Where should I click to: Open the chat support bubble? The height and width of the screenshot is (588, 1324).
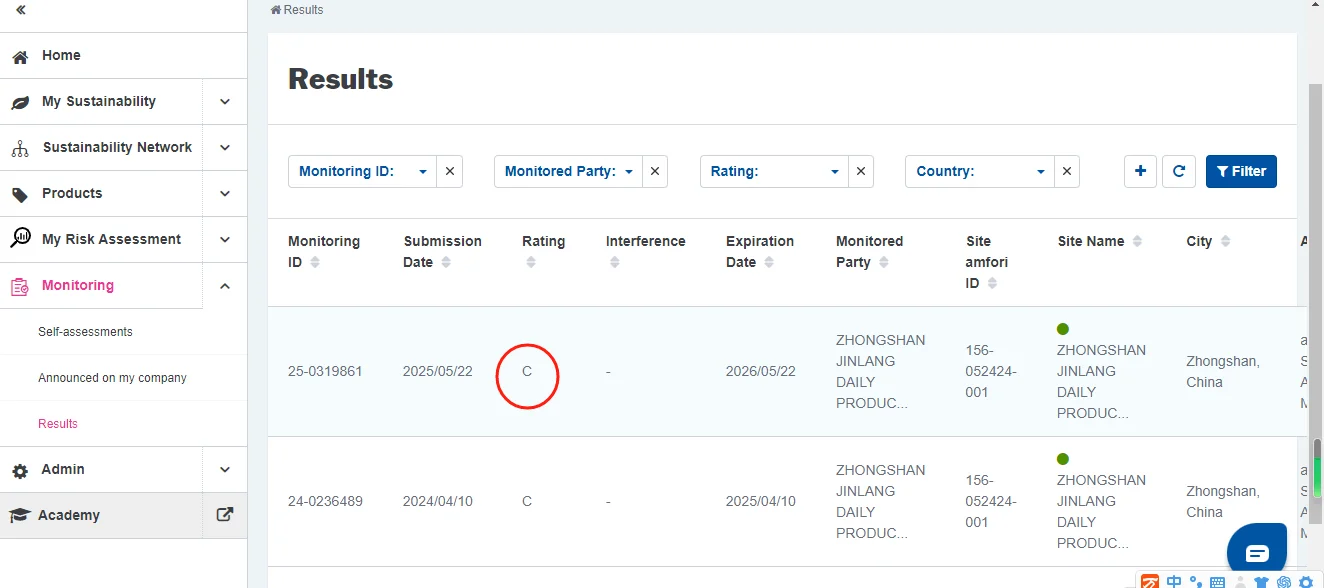tap(1257, 552)
